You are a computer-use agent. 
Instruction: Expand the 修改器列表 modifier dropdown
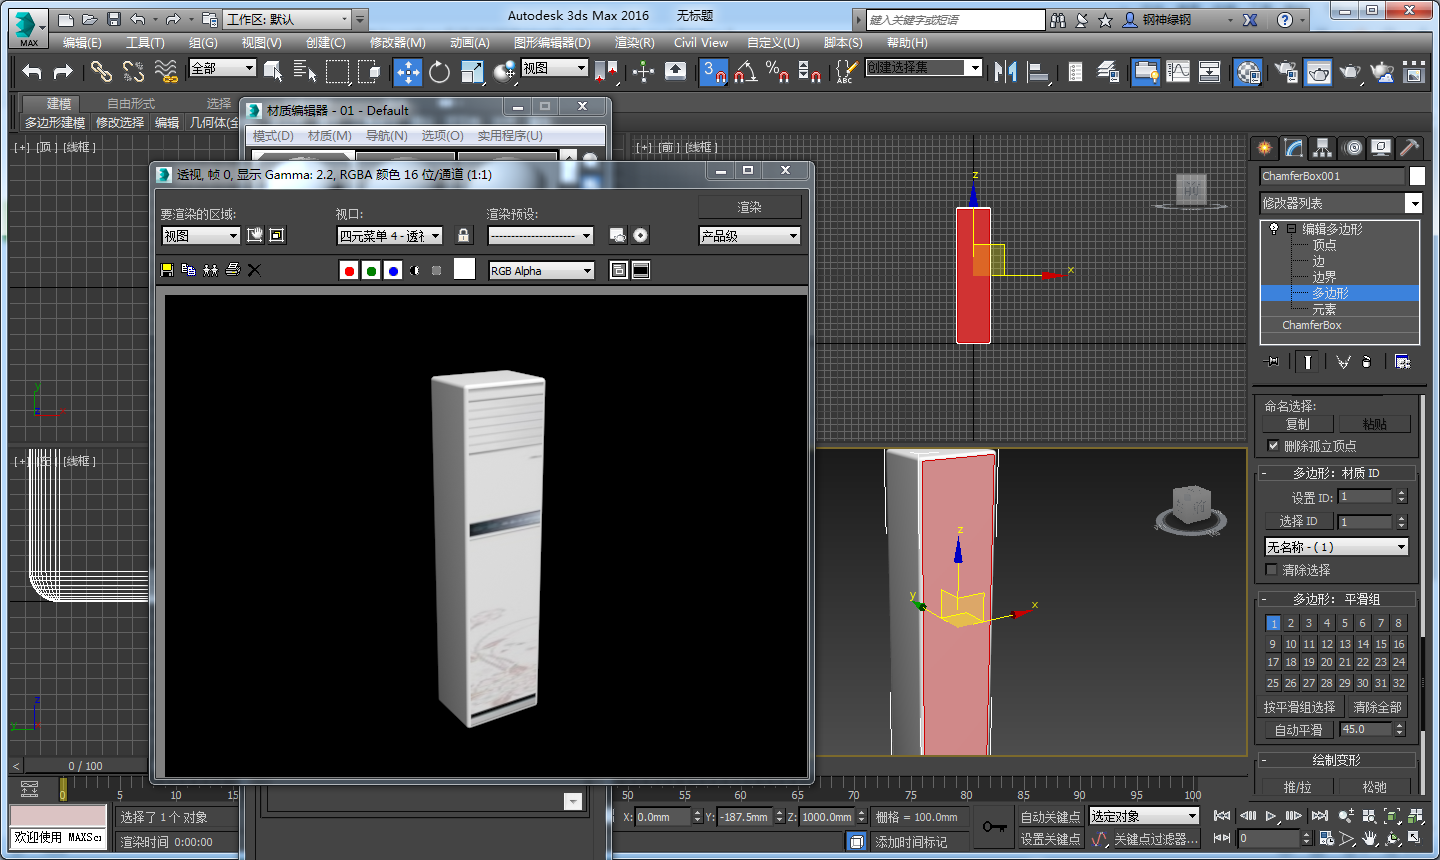click(1413, 203)
